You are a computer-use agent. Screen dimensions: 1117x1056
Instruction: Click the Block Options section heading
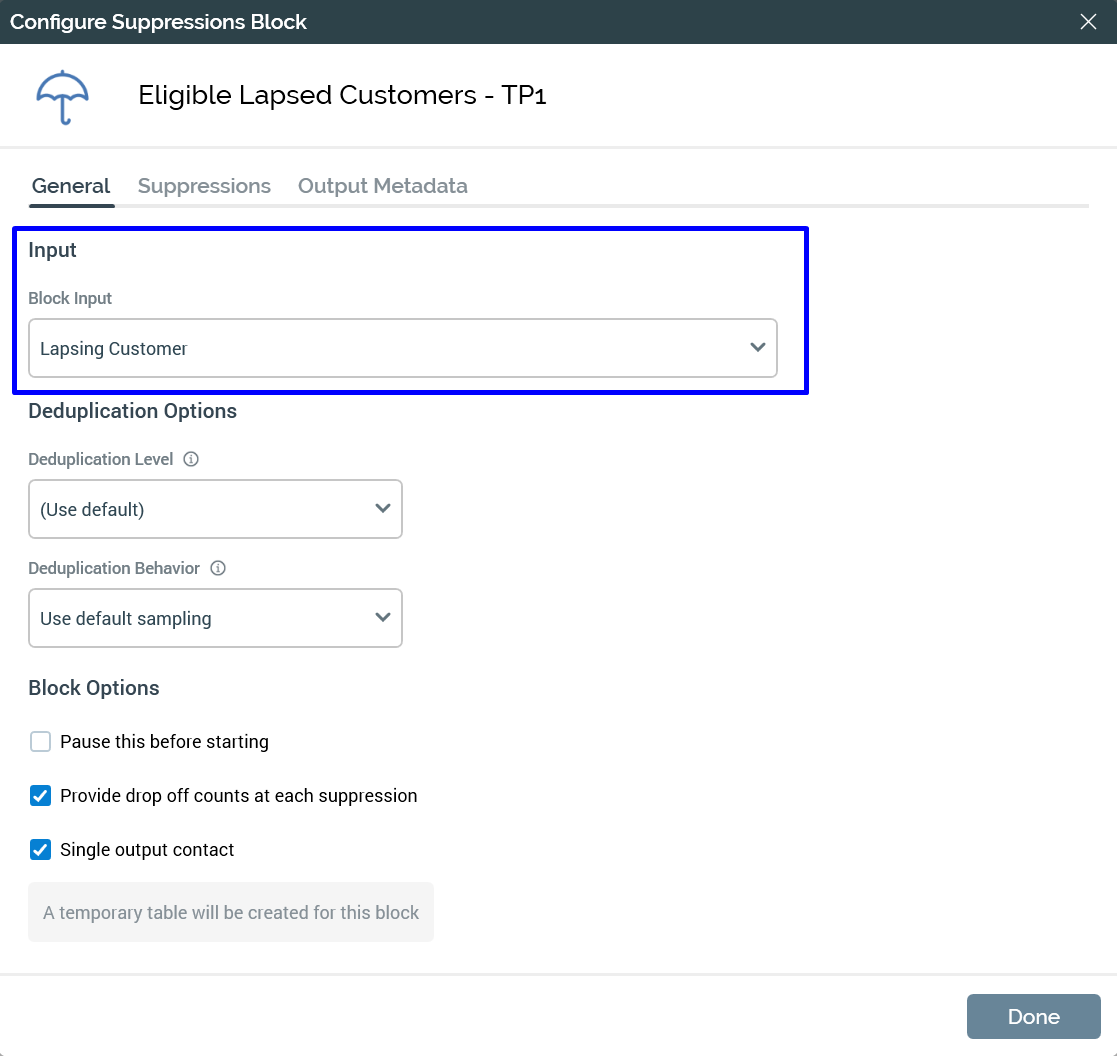point(94,688)
